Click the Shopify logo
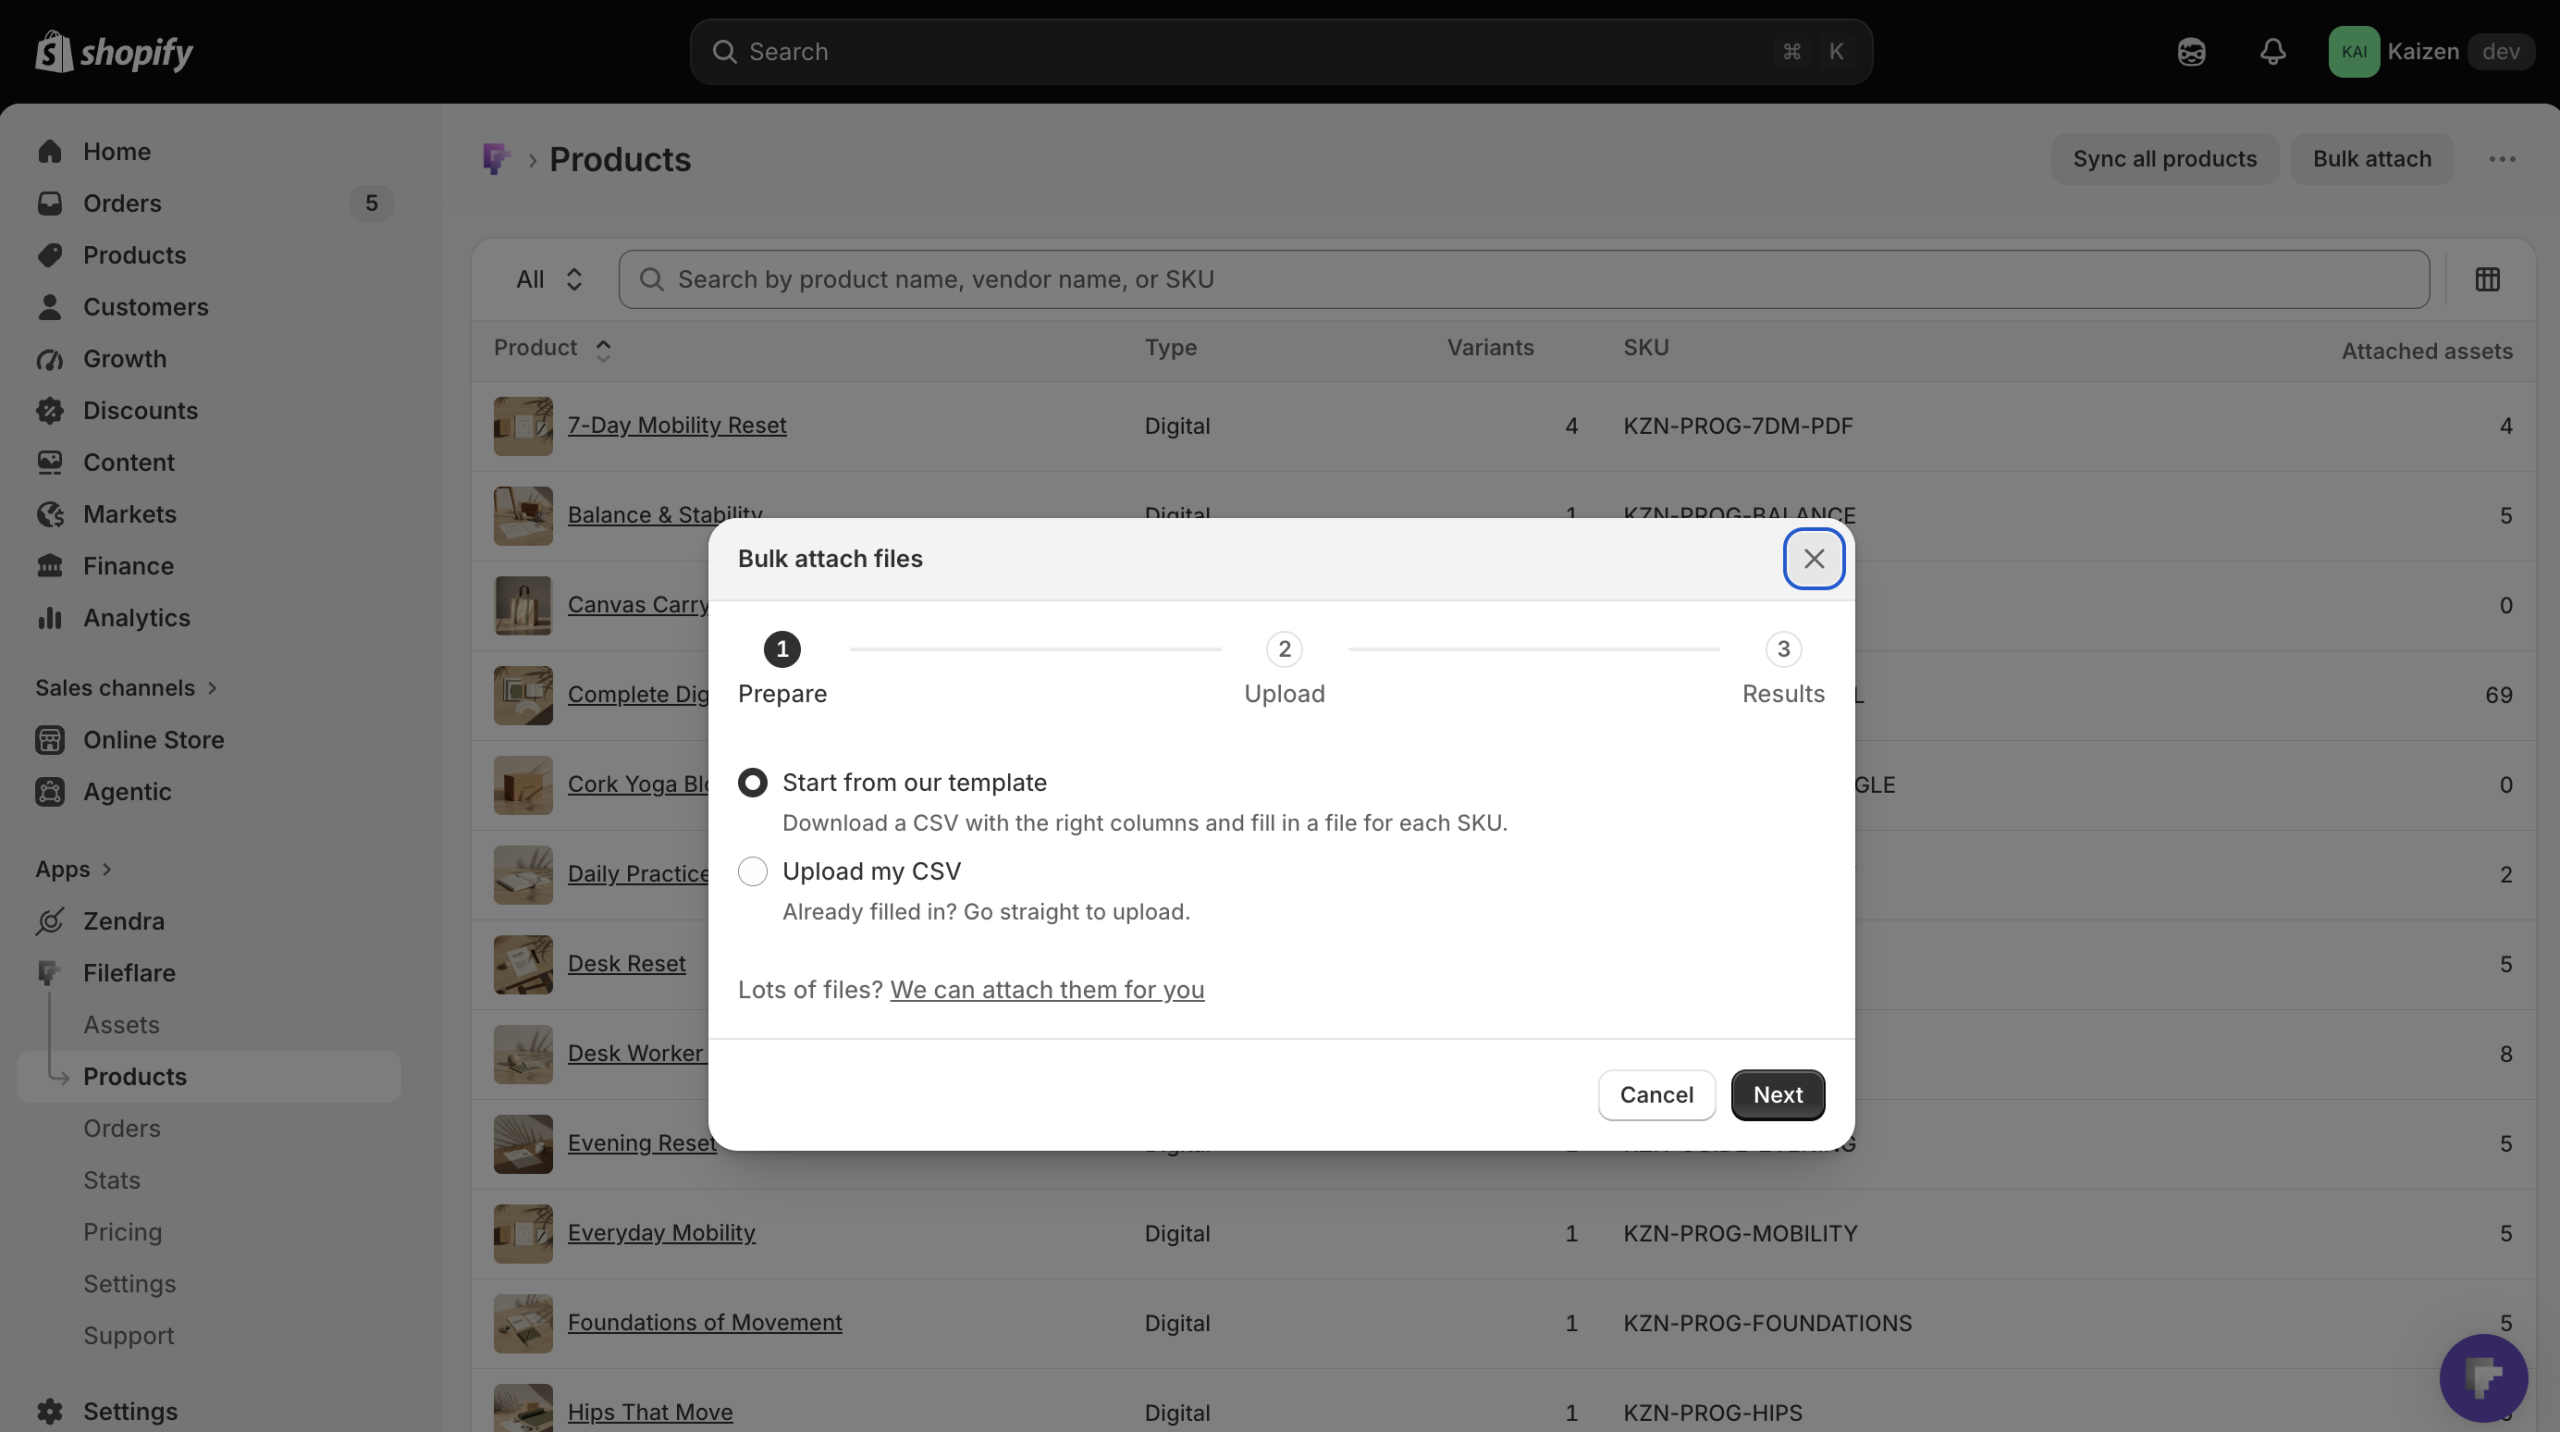The image size is (2560, 1432). 114,52
